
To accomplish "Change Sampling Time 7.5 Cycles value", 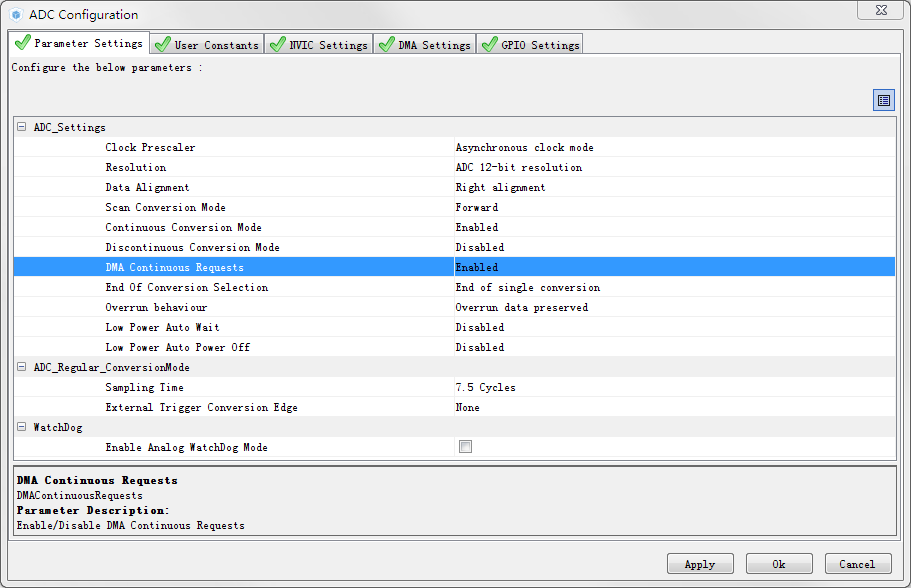I will click(675, 388).
